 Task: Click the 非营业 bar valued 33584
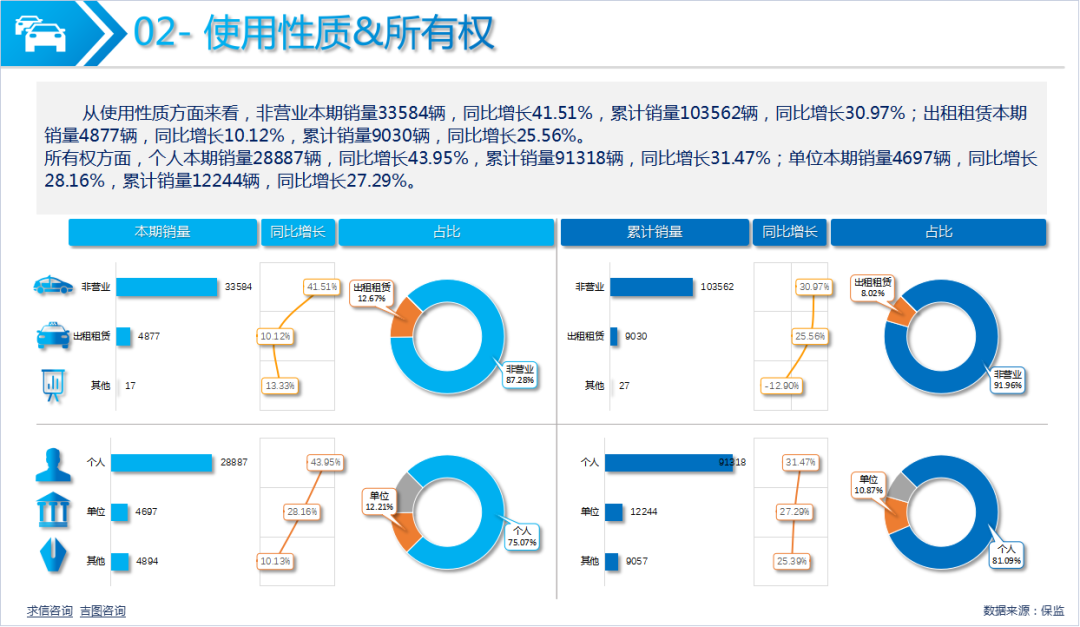167,287
